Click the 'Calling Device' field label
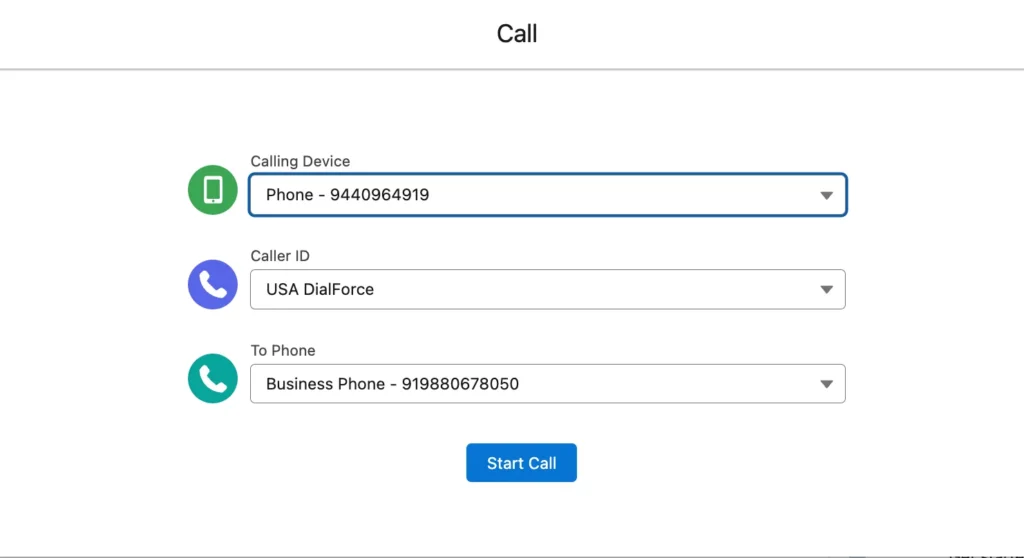The image size is (1024, 558). 300,162
